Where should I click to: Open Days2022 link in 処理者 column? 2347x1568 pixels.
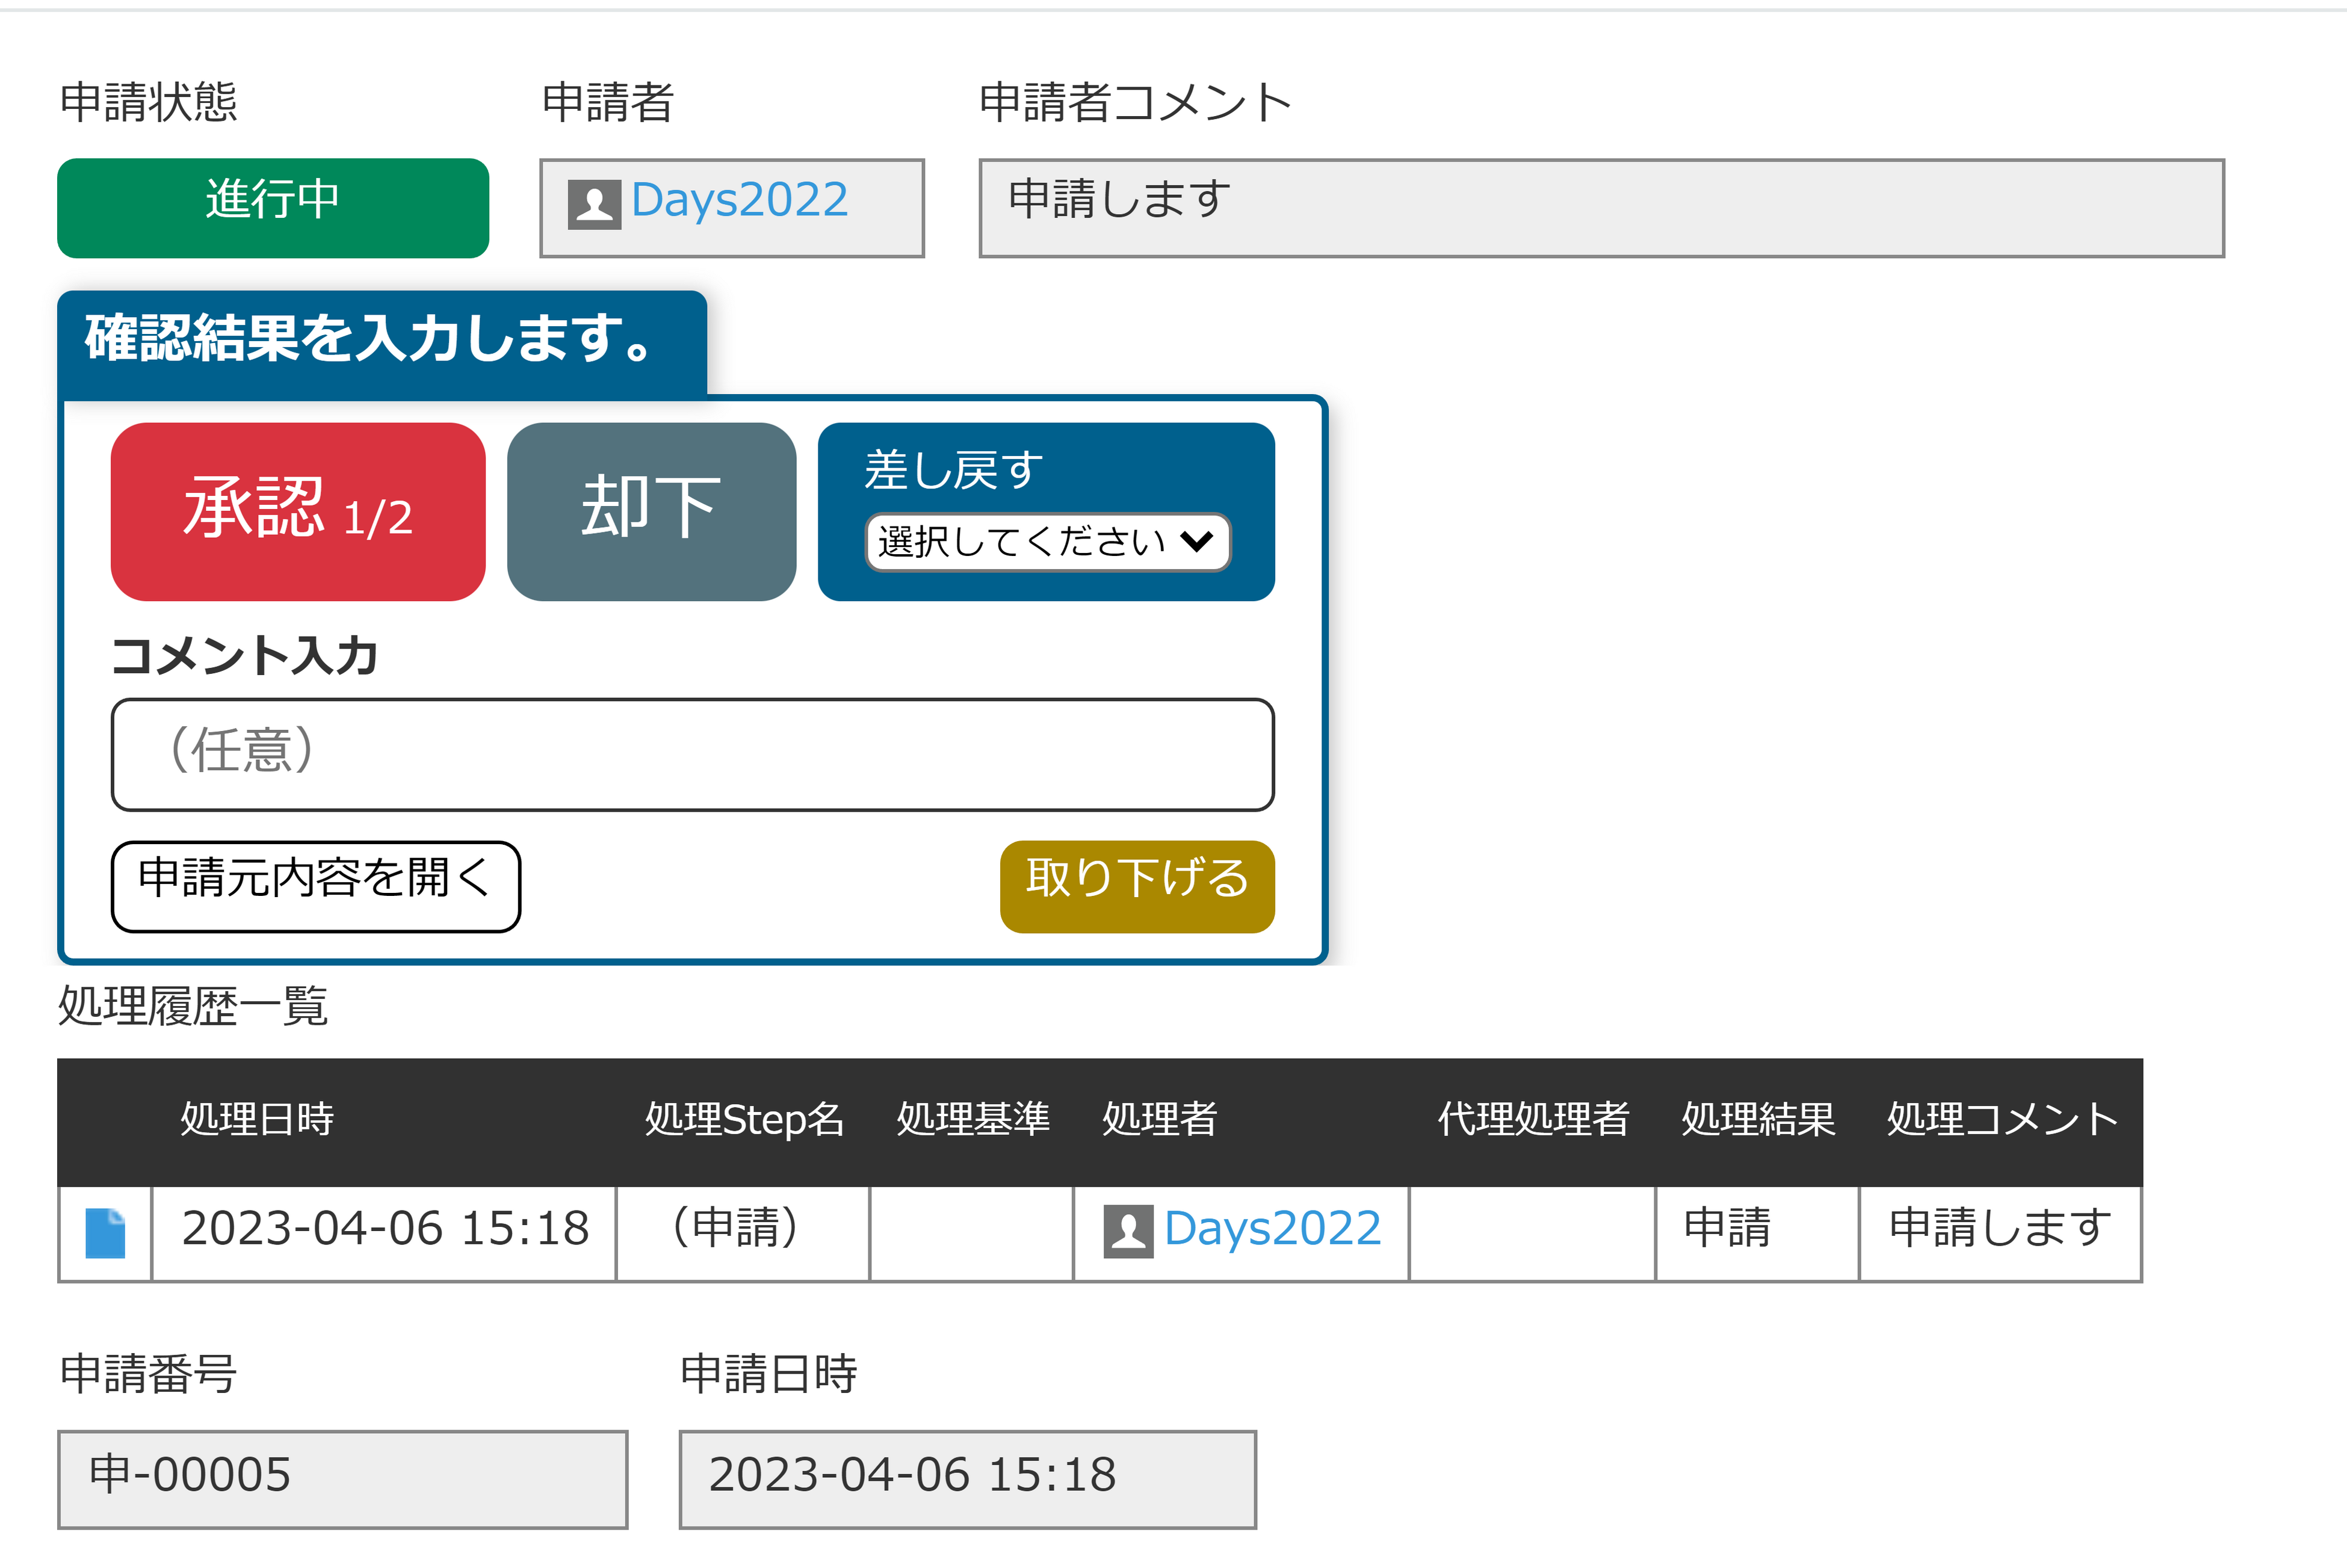tap(1272, 1228)
